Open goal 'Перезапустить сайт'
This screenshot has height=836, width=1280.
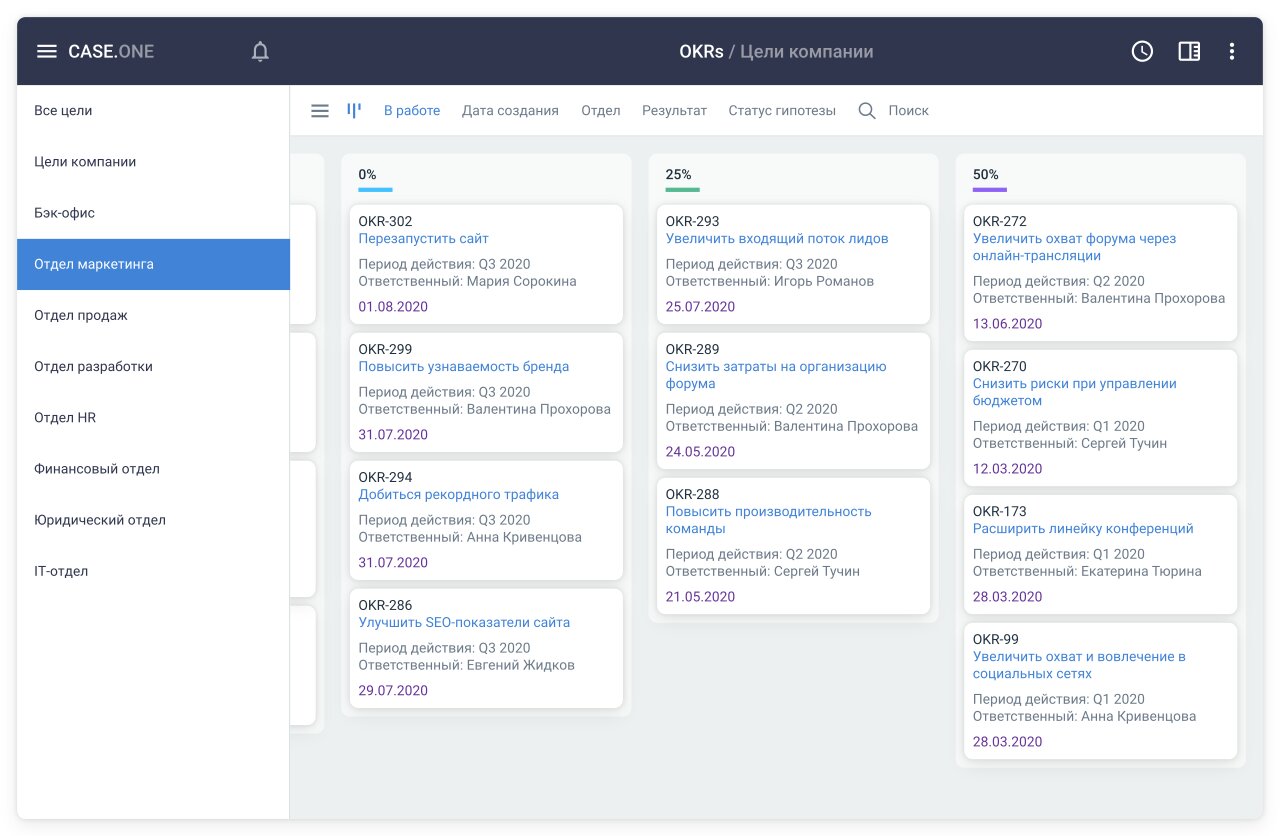[424, 239]
